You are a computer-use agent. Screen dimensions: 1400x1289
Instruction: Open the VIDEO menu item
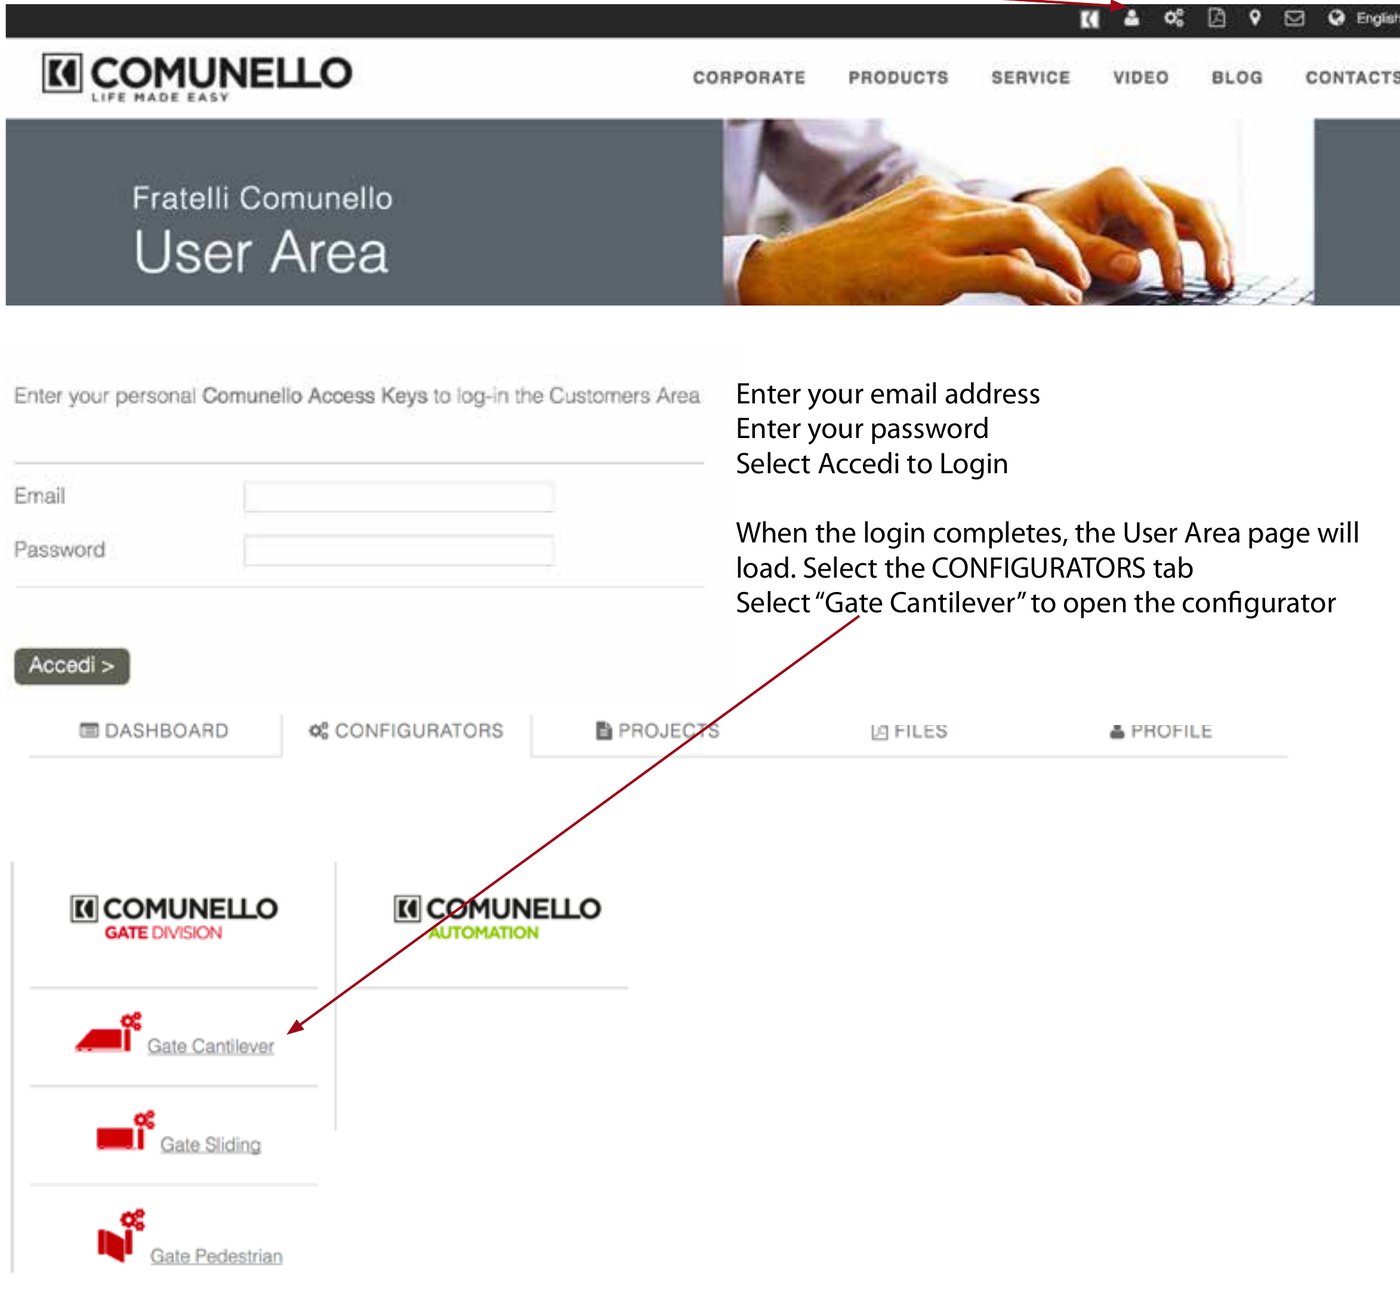[1141, 78]
